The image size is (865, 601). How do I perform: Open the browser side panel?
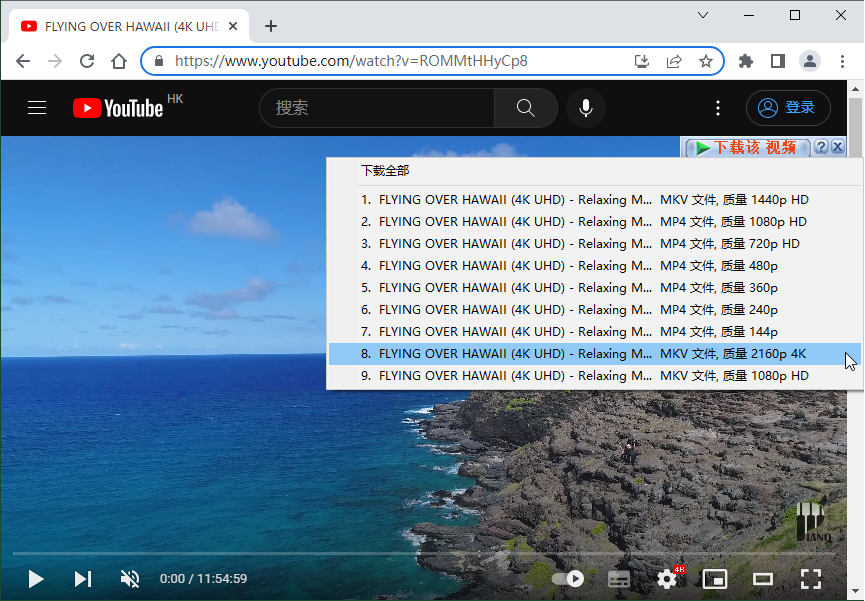click(x=778, y=61)
